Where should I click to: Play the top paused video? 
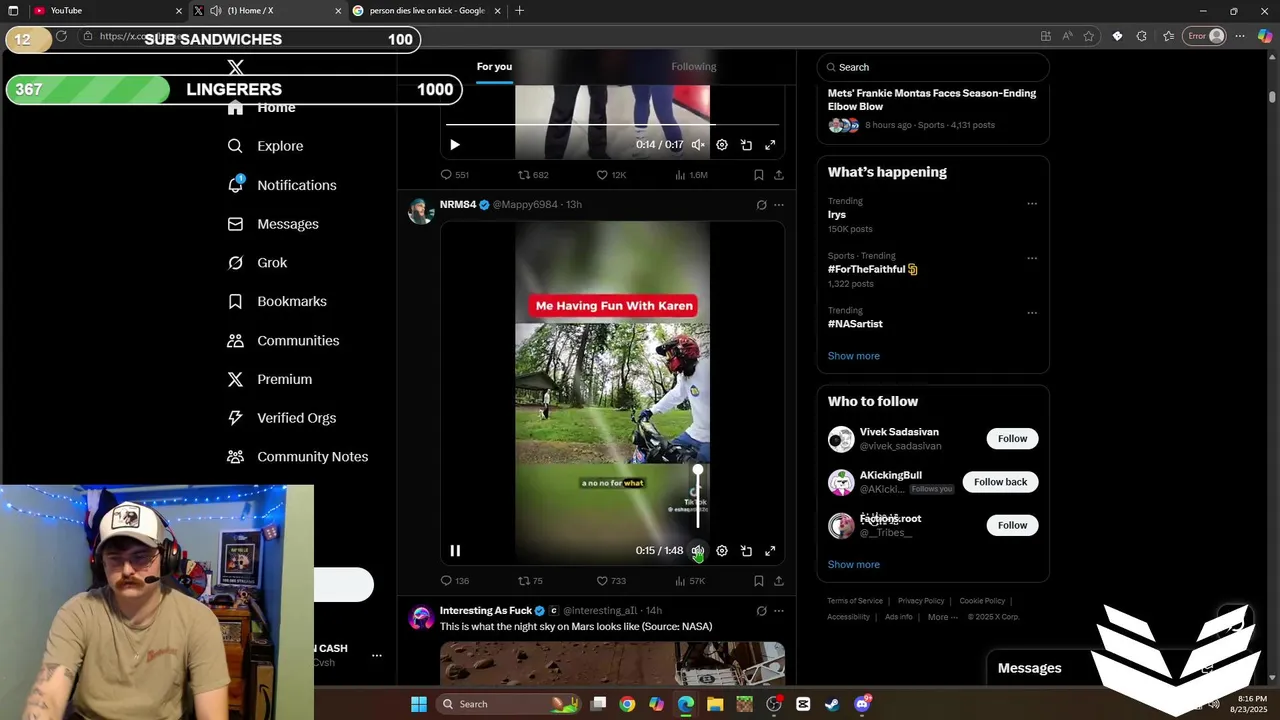[x=455, y=145]
